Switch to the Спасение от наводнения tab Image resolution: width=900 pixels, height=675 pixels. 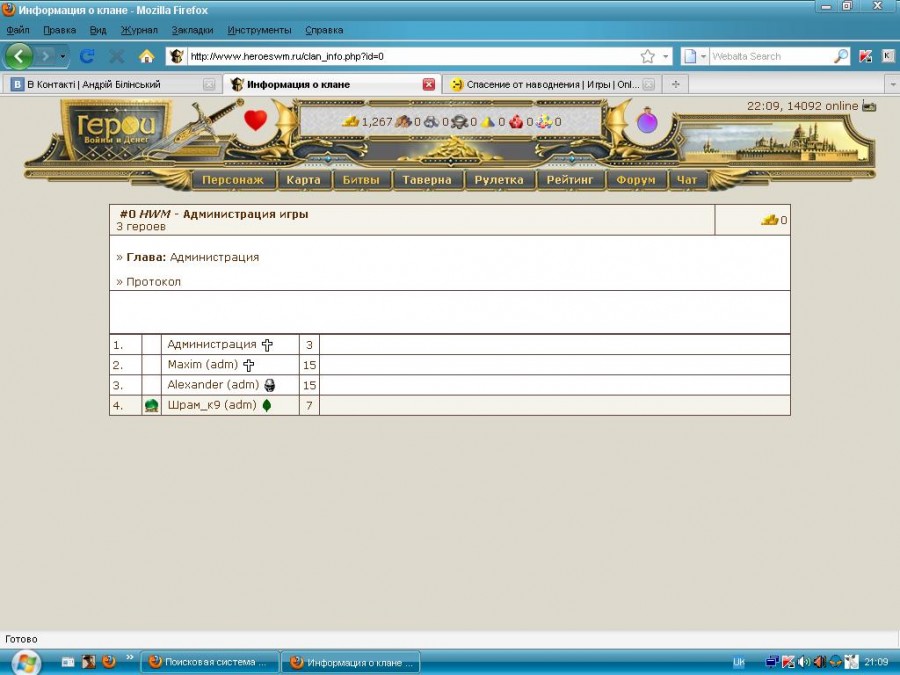(552, 84)
